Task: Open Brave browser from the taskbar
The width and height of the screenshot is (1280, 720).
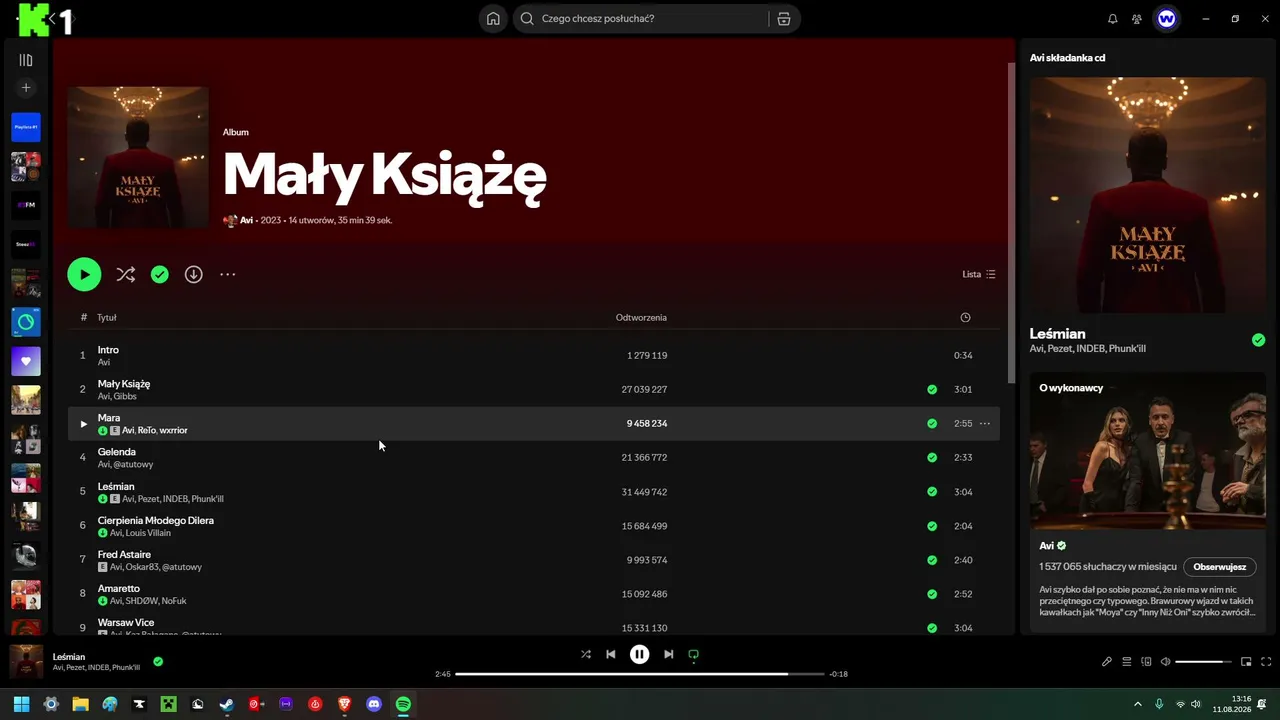Action: click(345, 704)
